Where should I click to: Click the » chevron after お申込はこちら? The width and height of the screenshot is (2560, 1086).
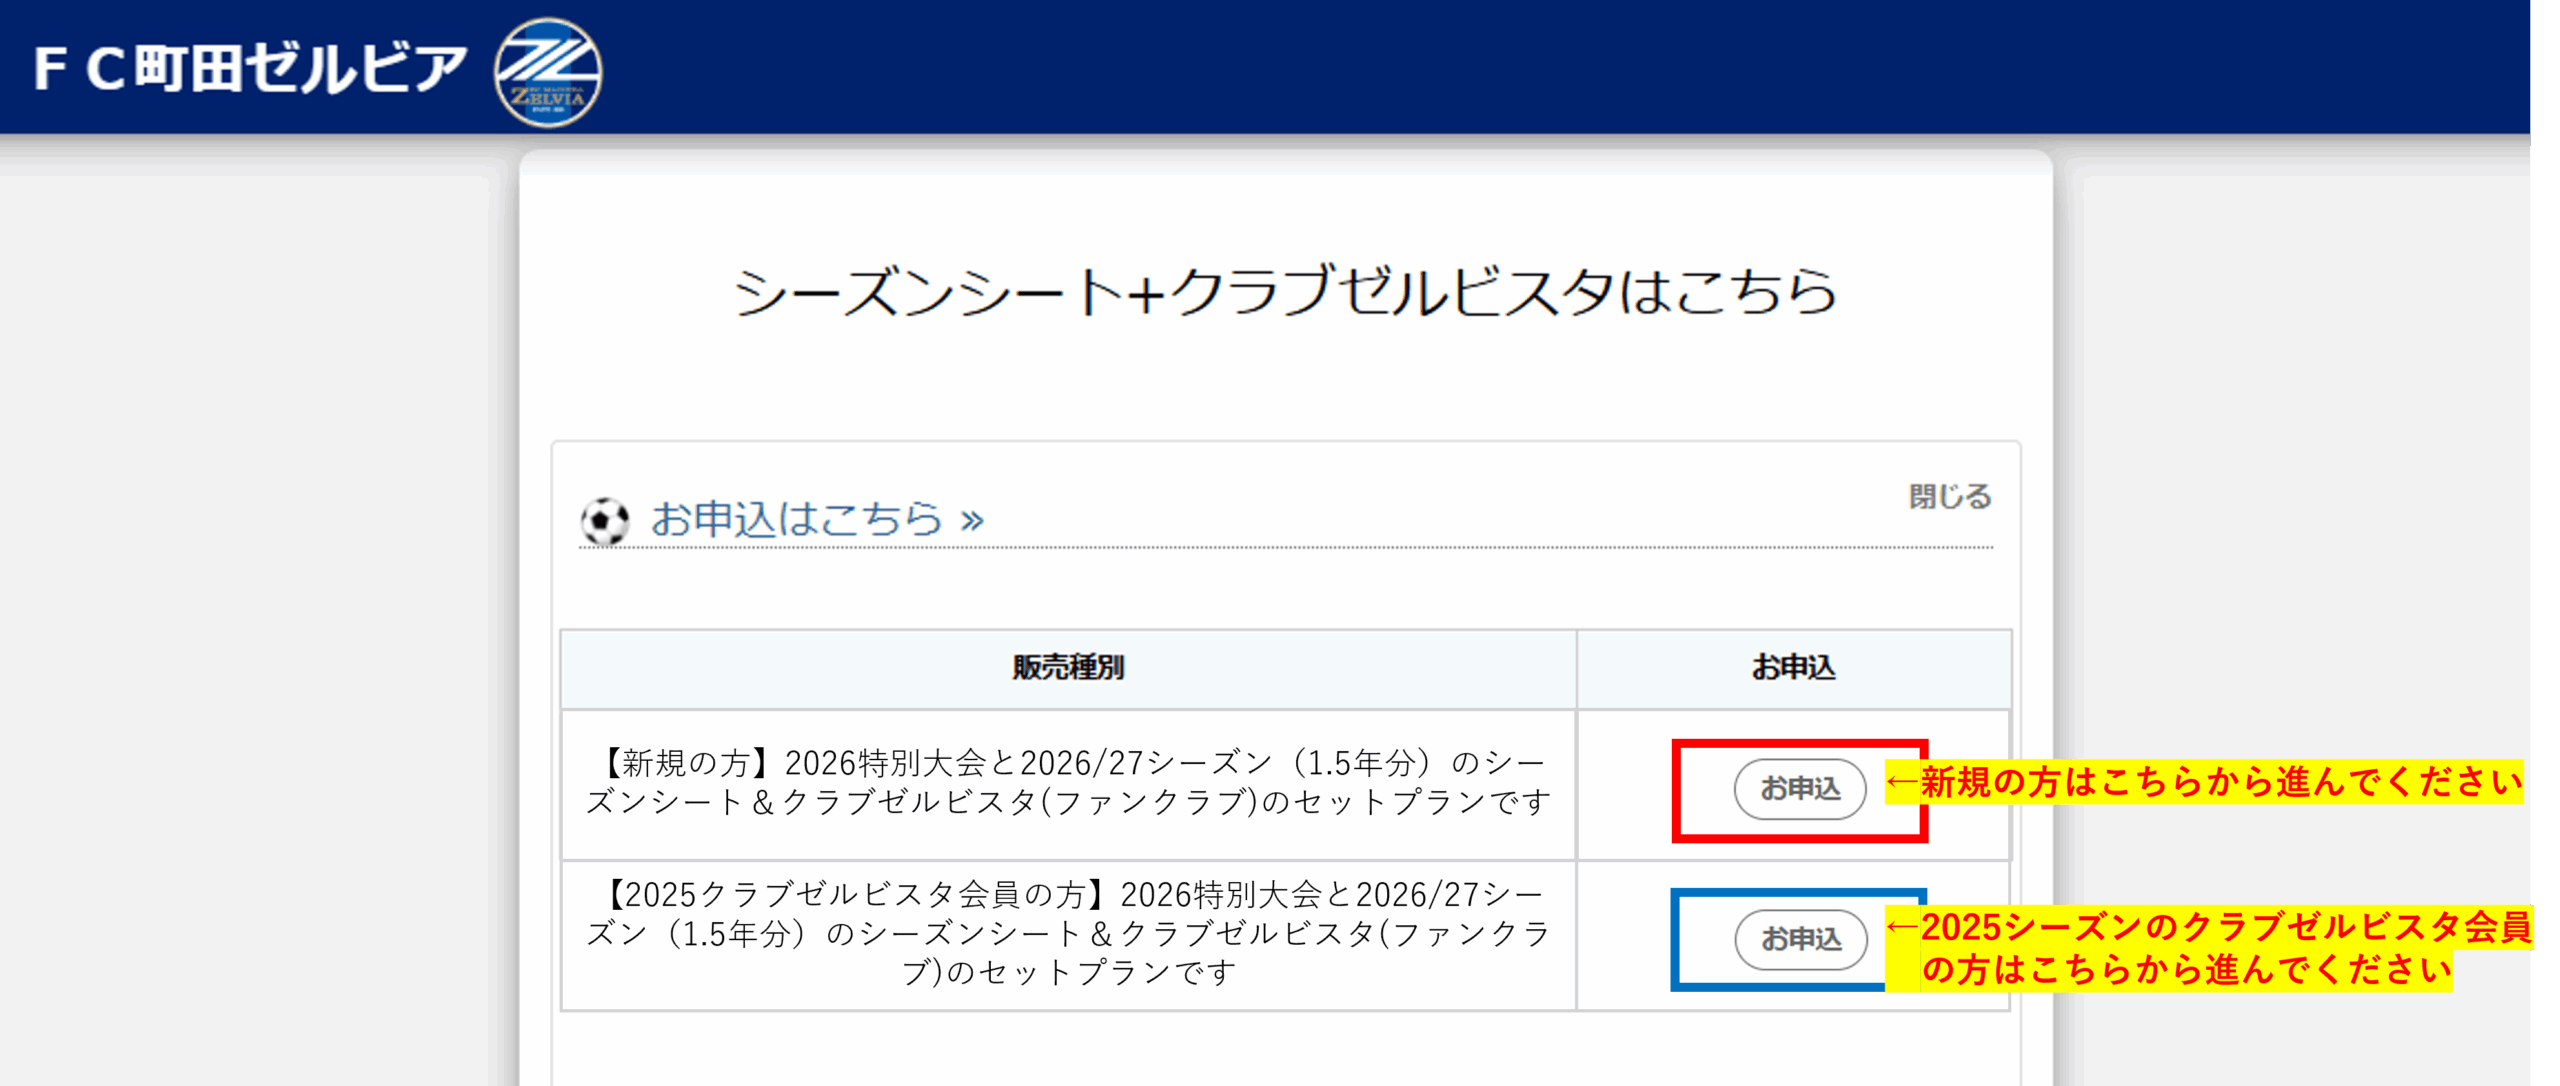(972, 520)
